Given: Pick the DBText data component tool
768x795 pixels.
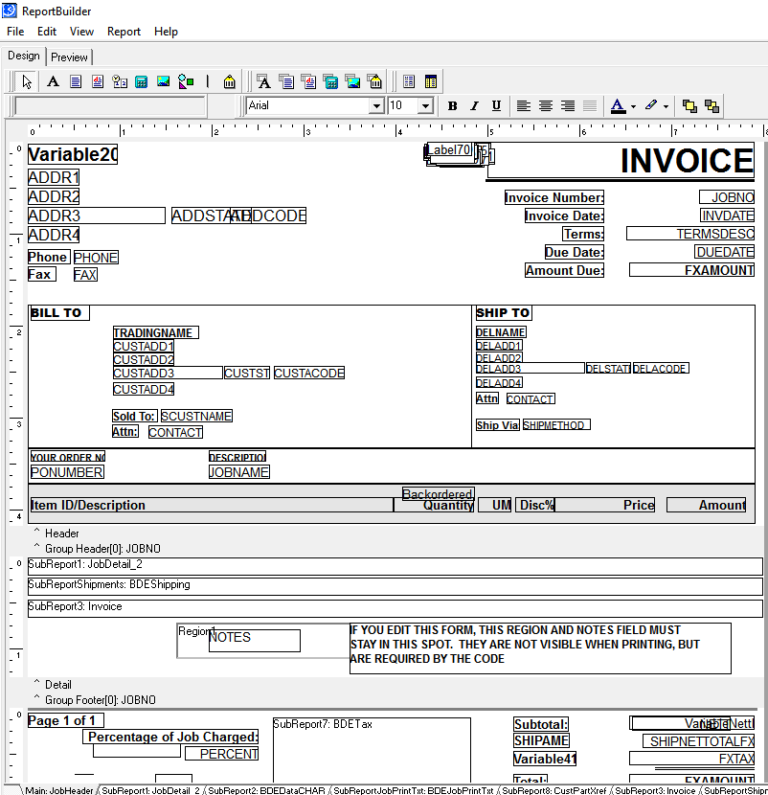Looking at the screenshot, I should tap(264, 82).
